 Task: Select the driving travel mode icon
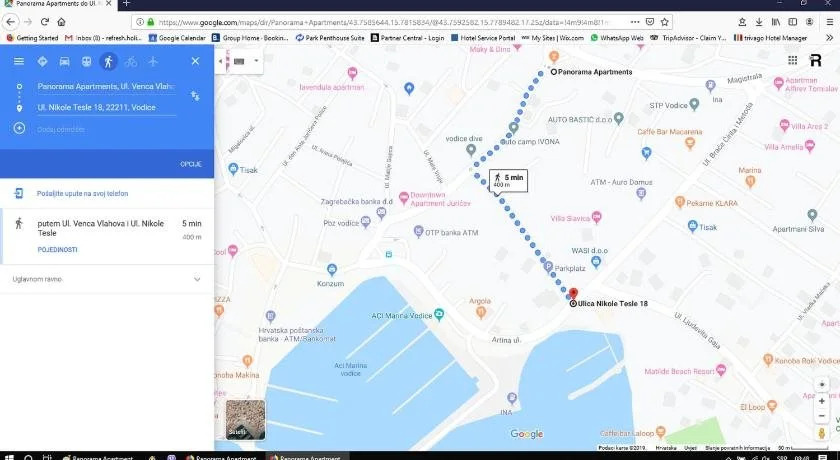(x=64, y=61)
